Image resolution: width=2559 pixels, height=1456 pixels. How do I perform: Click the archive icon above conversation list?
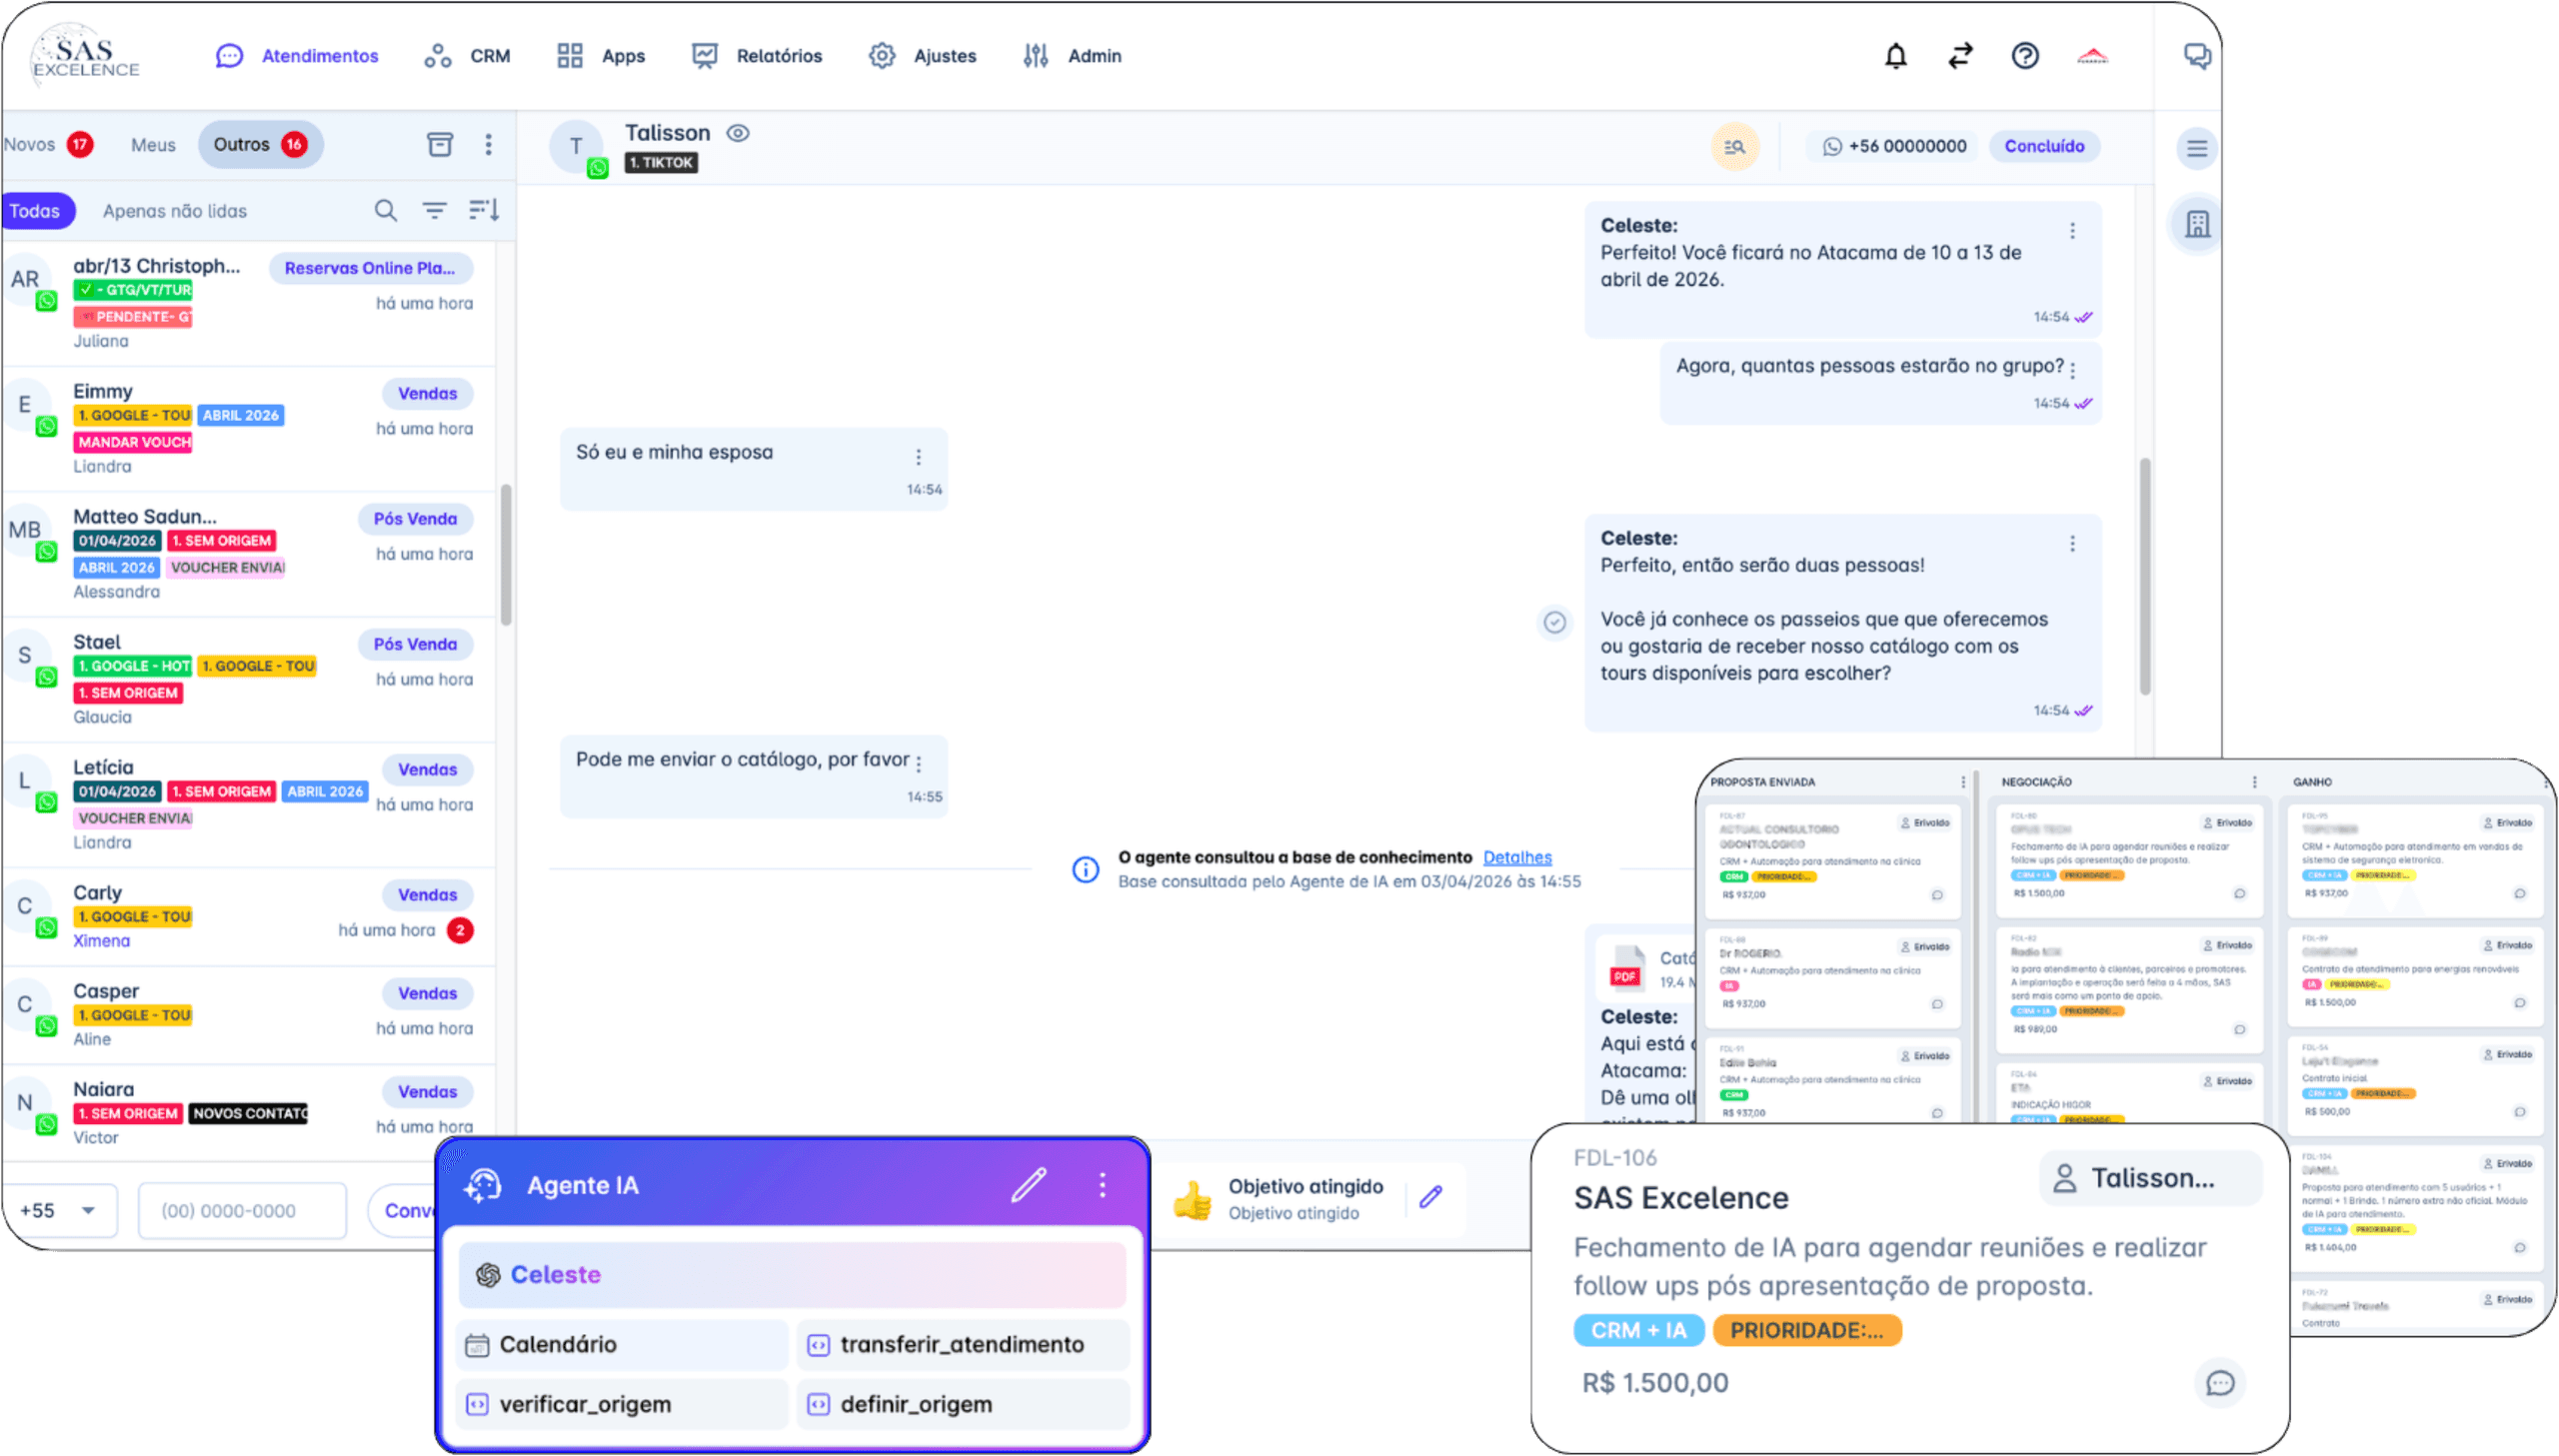[440, 144]
